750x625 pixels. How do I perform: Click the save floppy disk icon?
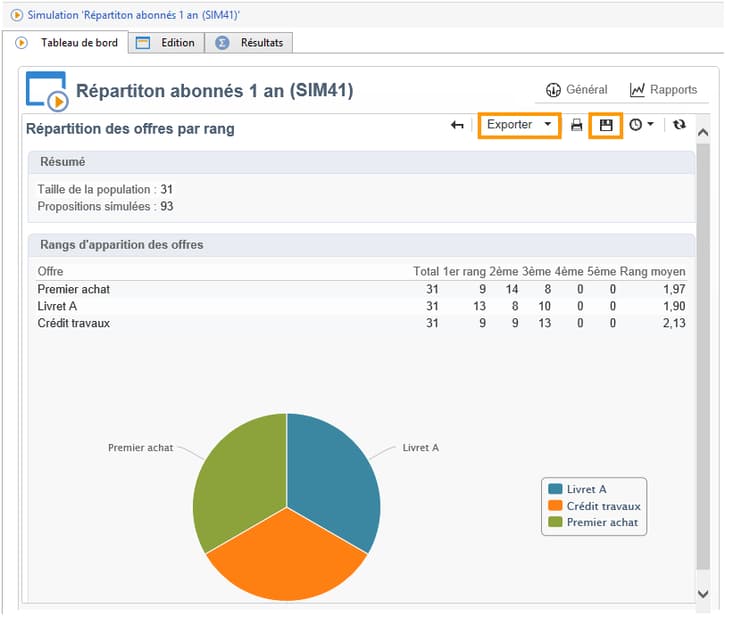click(x=606, y=125)
